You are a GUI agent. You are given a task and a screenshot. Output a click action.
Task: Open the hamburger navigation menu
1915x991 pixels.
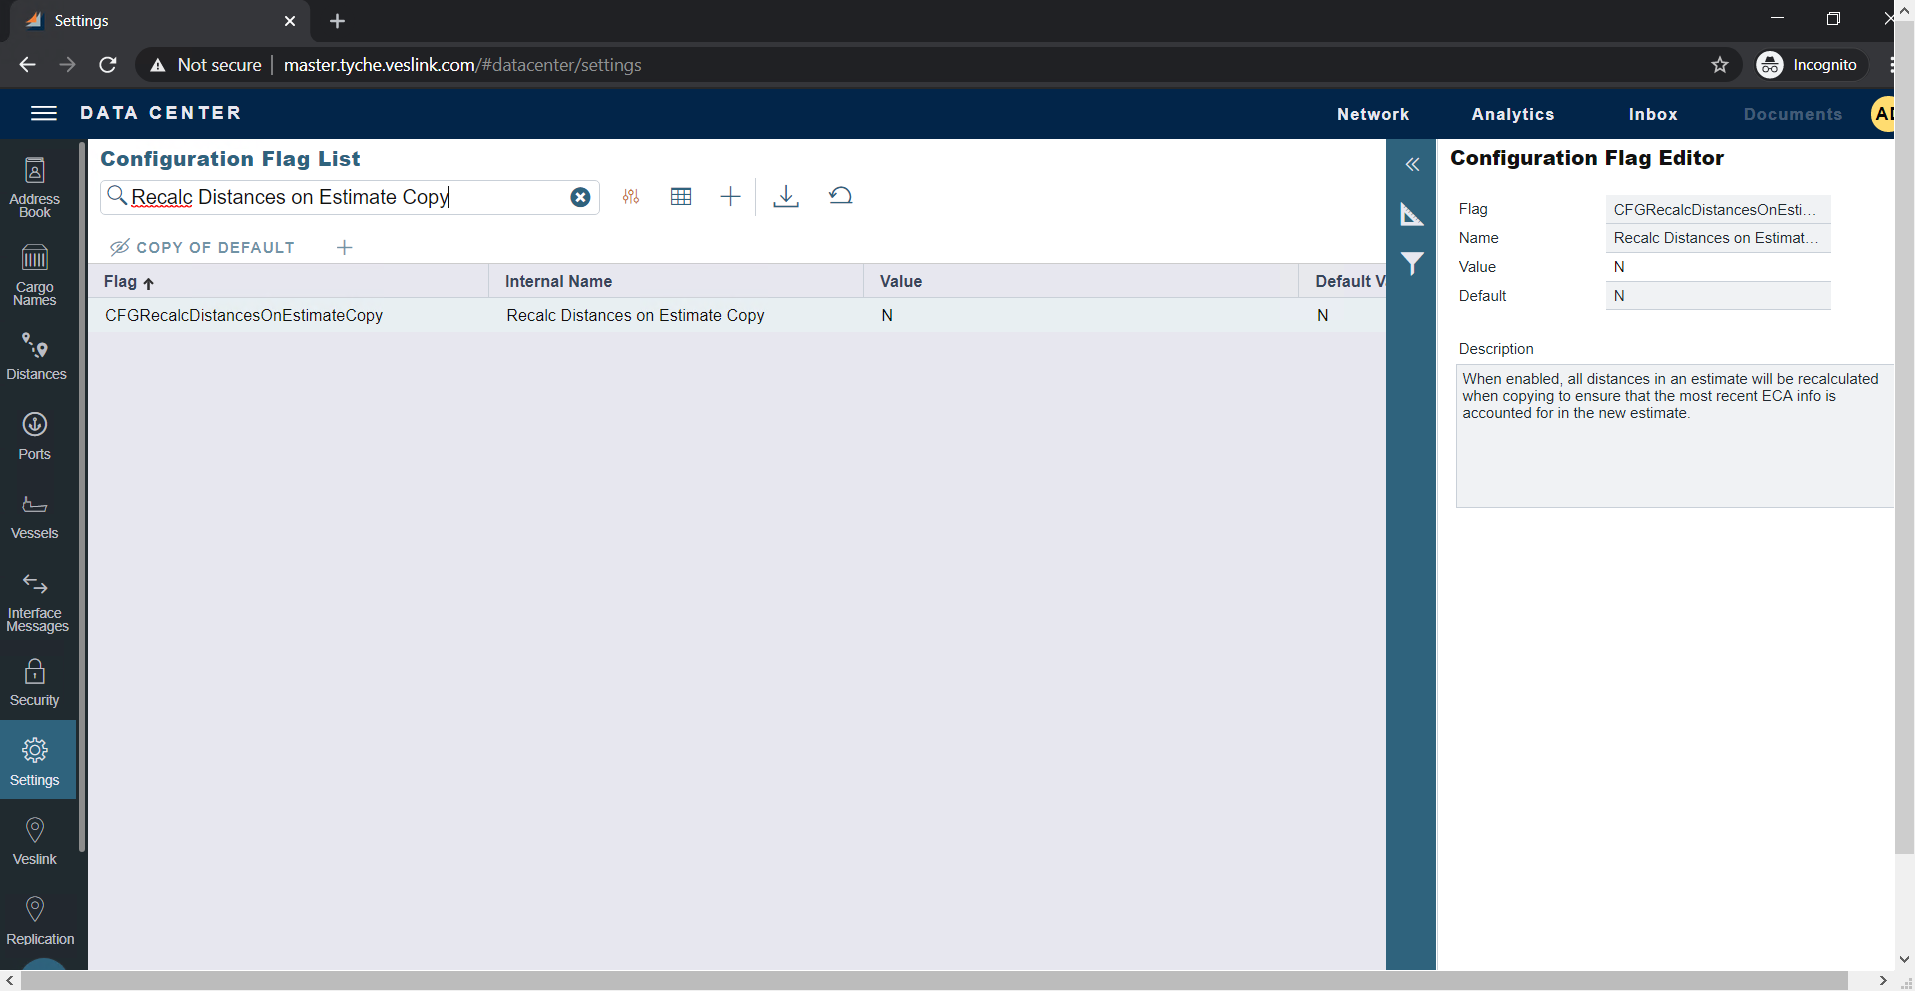point(44,113)
